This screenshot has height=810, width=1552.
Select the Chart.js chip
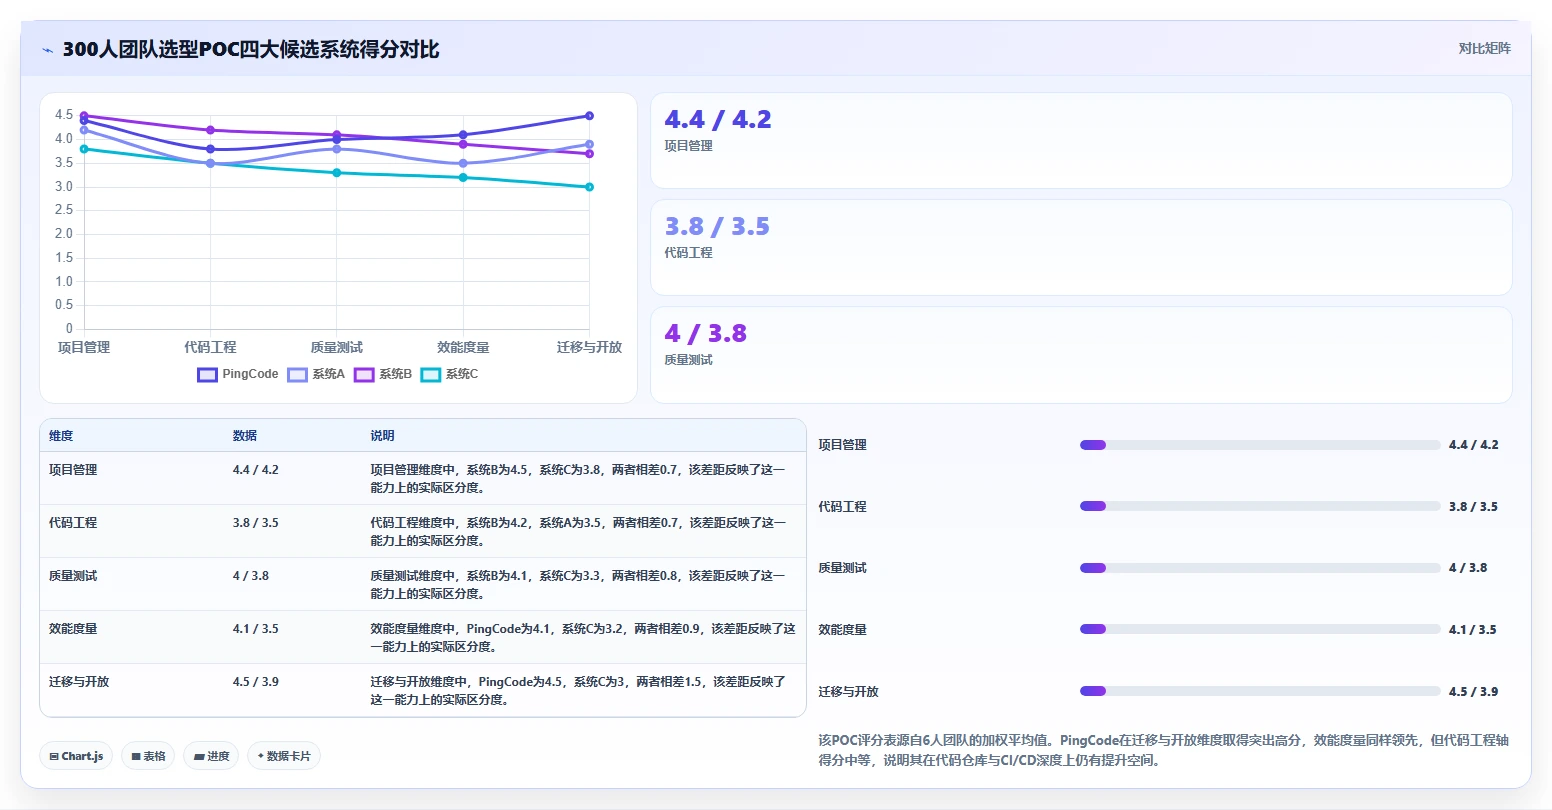[x=76, y=756]
